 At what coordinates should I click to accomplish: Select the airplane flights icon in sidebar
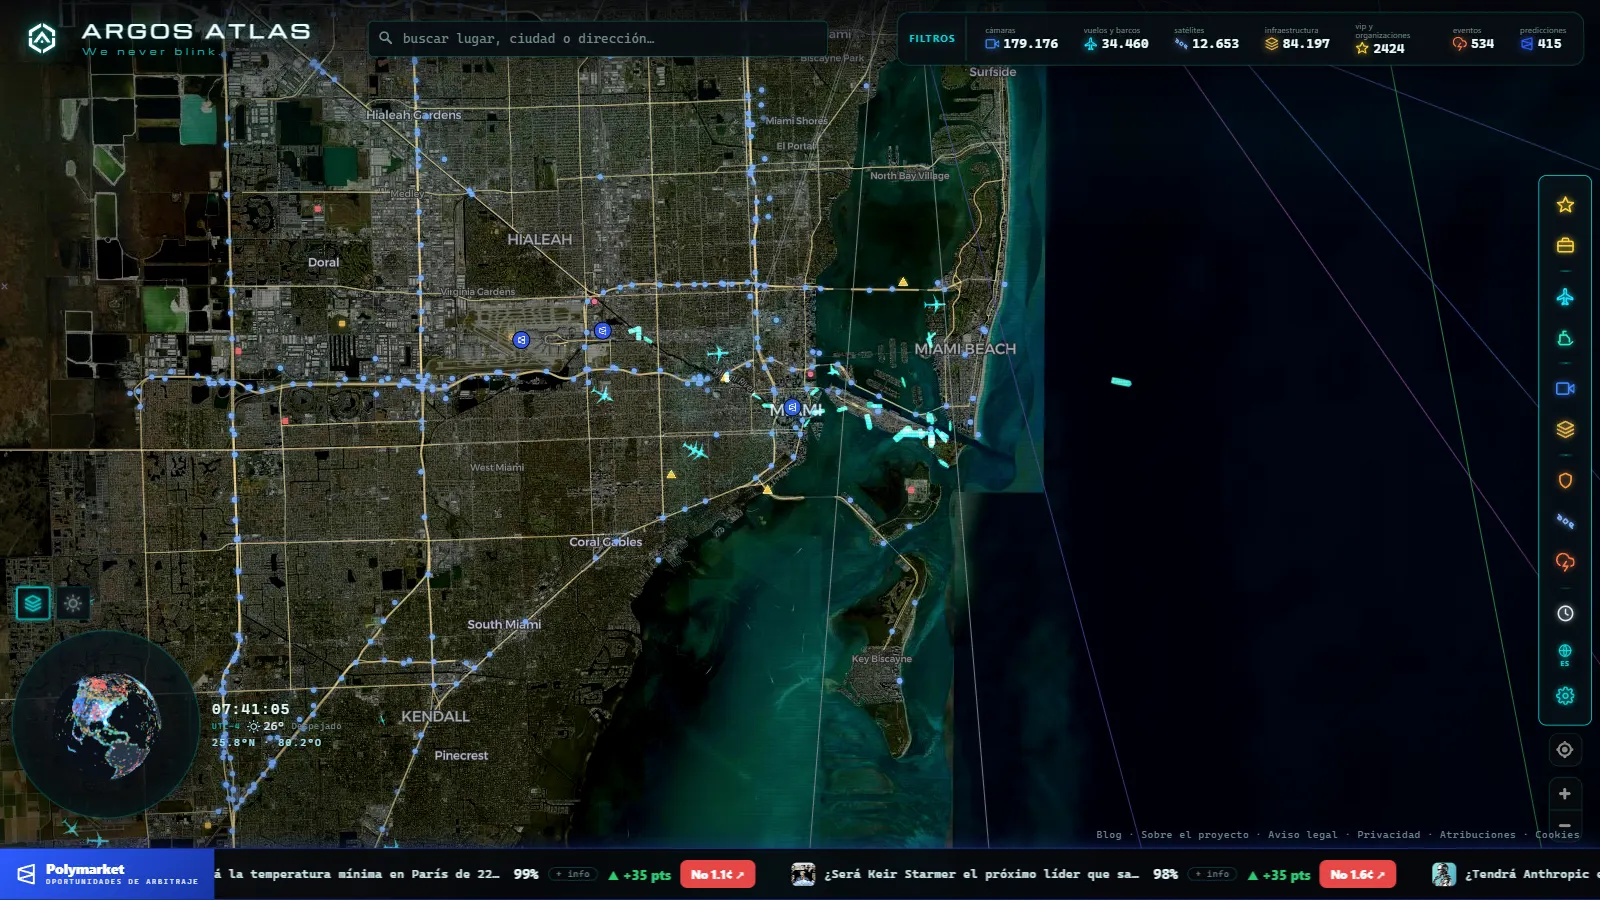click(x=1565, y=297)
